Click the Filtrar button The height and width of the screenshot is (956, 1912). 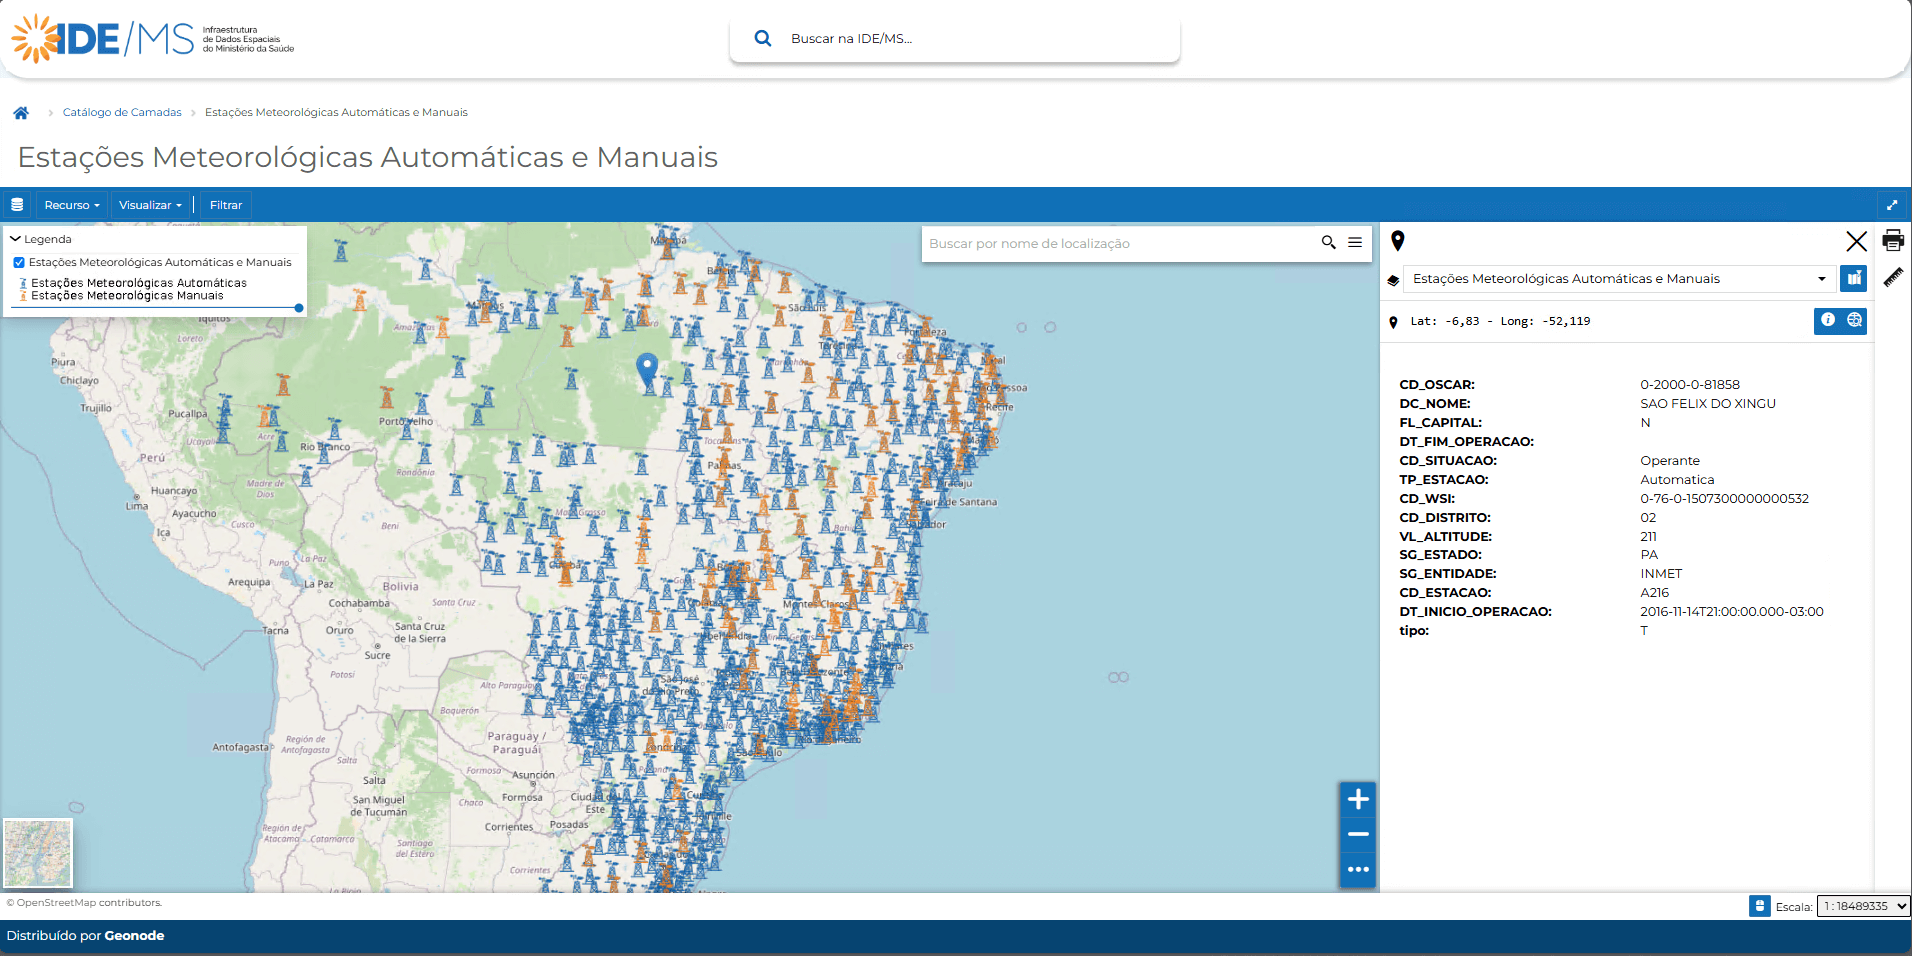point(226,205)
